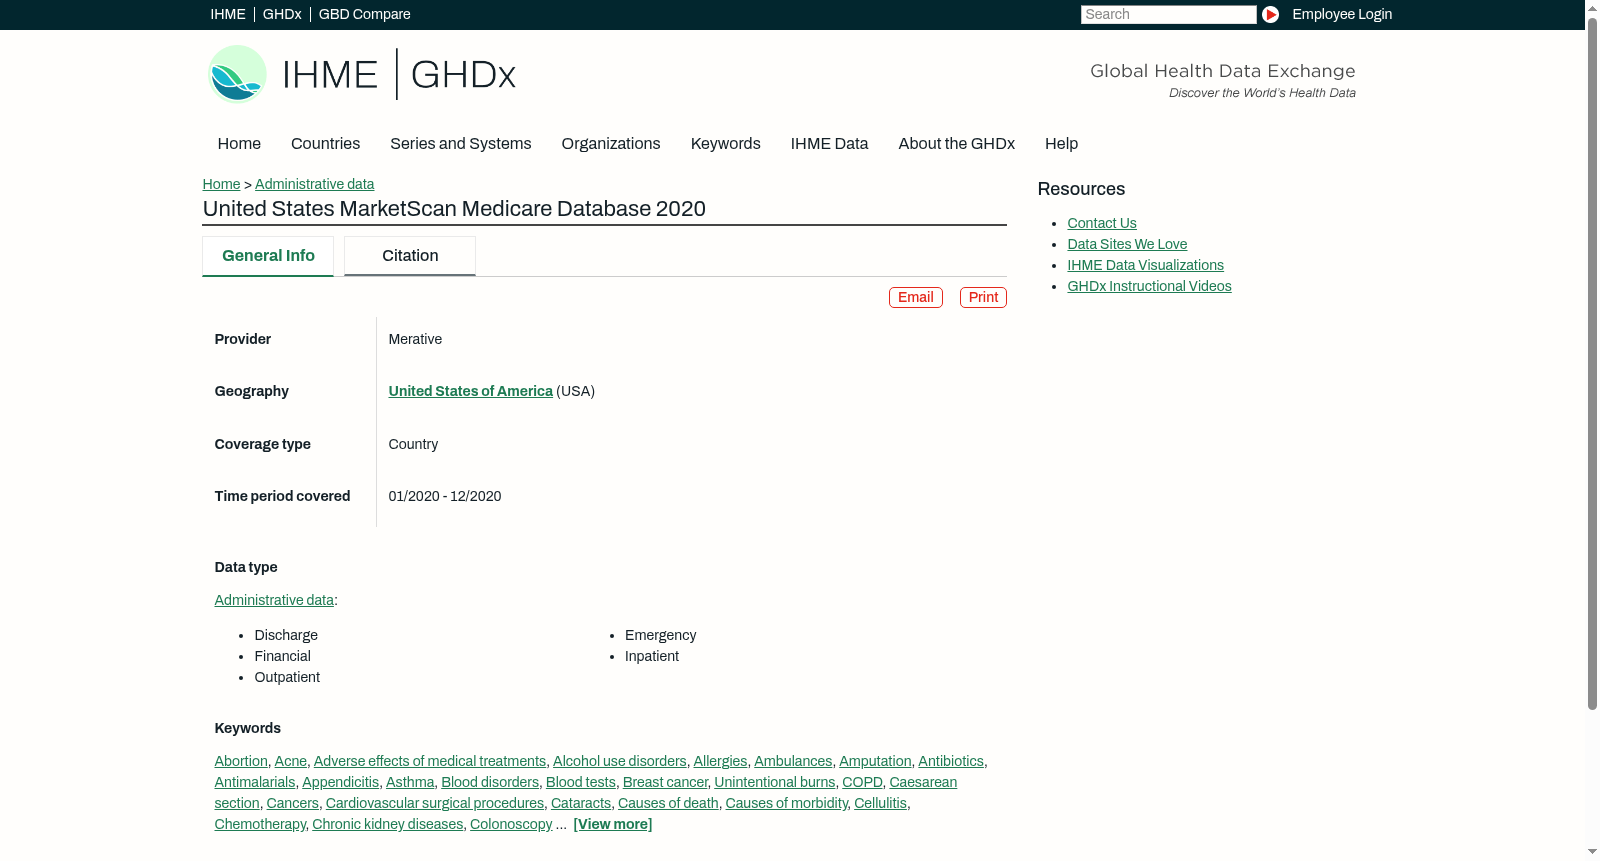This screenshot has height=861, width=1600.
Task: Click the IHME leaf logo icon
Action: tap(237, 74)
